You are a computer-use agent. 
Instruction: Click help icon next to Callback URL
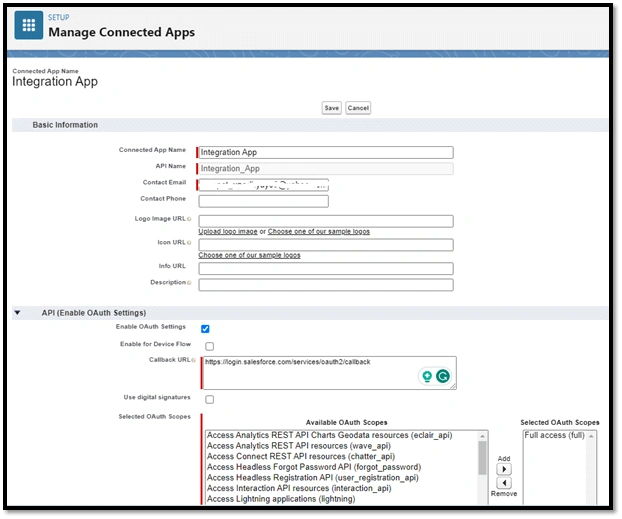(194, 360)
